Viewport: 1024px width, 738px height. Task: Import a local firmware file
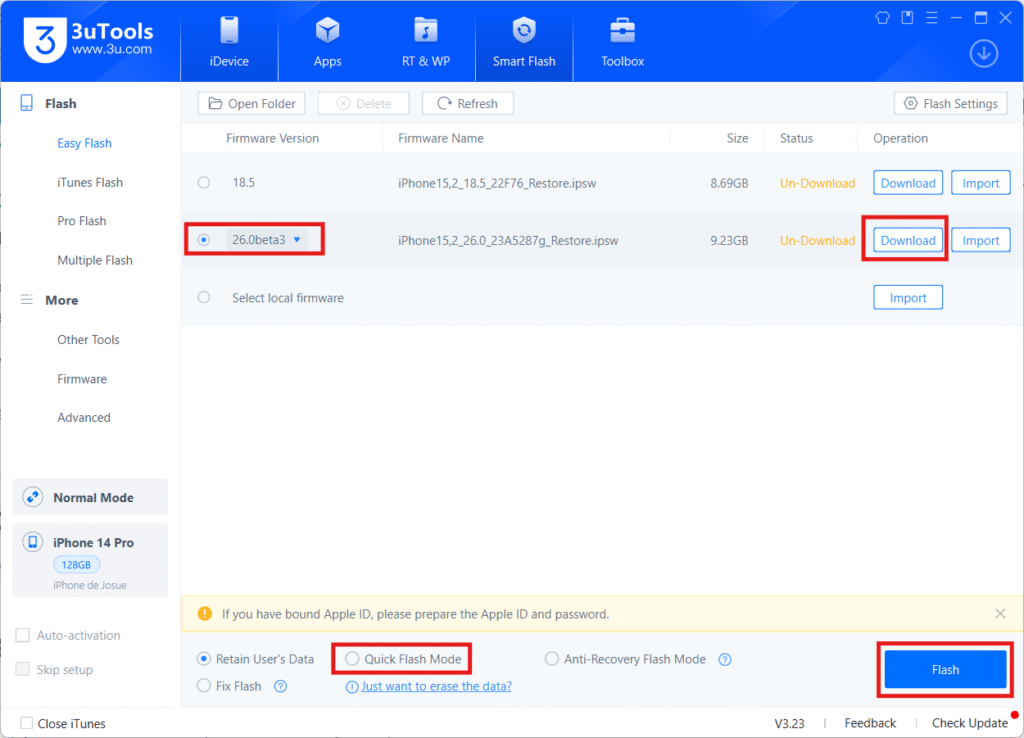coord(908,297)
